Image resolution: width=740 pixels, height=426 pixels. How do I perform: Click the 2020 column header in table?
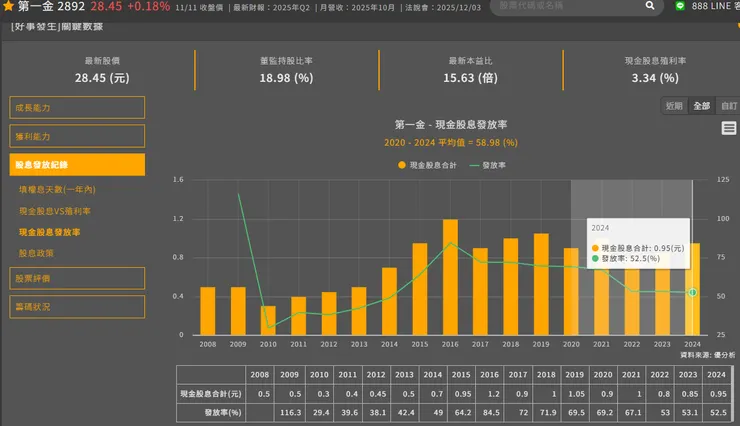click(x=603, y=375)
